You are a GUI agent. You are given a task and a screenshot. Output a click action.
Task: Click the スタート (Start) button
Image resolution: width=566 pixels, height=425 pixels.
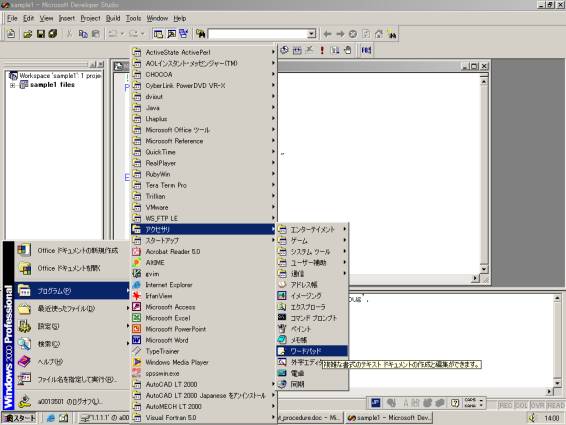coord(20,418)
